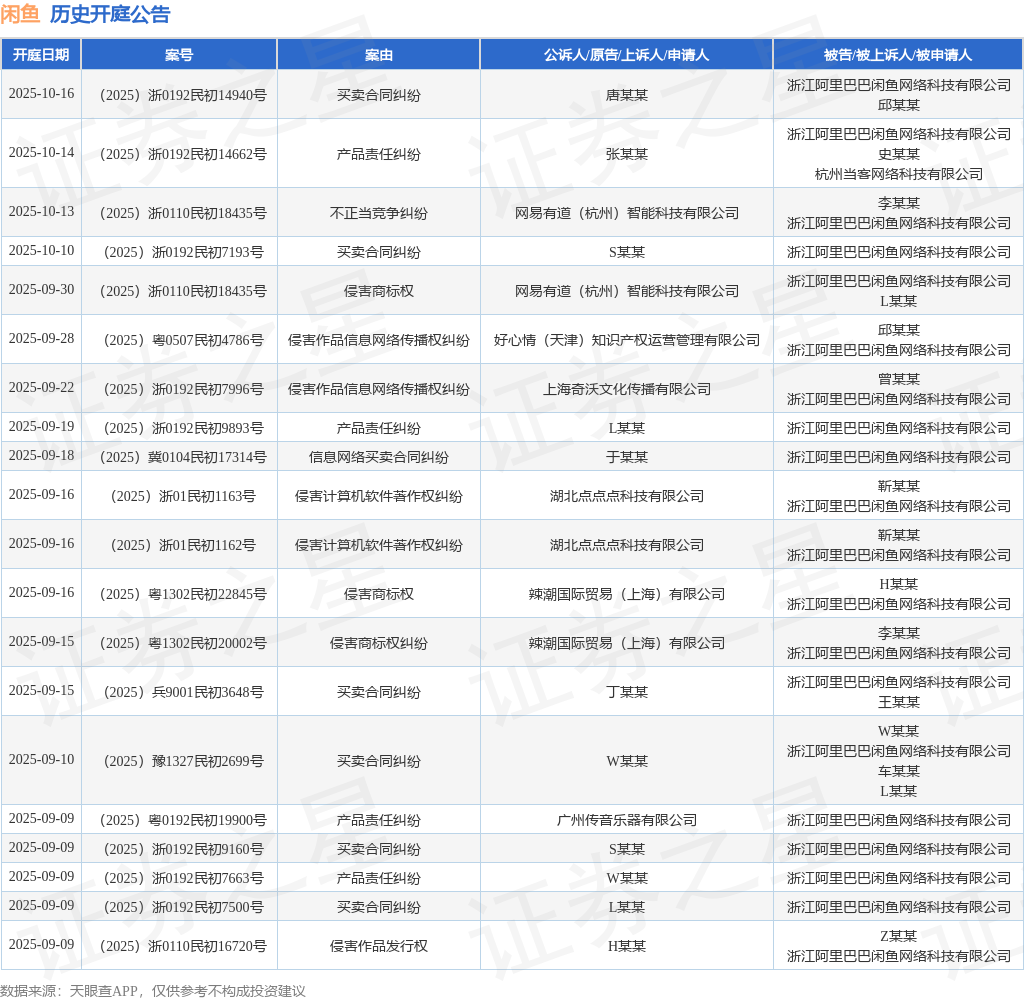Select case number 浙0110民初16720号

pos(183,946)
